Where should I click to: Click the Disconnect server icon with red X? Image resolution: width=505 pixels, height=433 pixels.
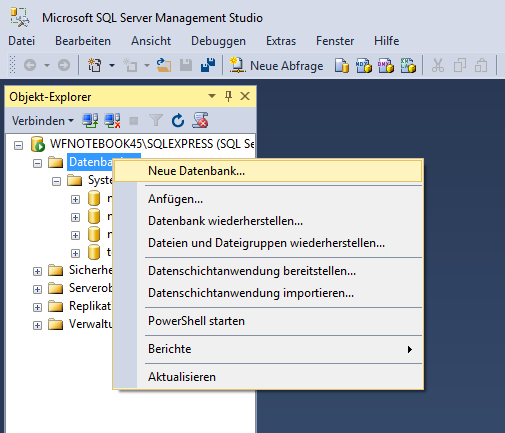tap(112, 121)
